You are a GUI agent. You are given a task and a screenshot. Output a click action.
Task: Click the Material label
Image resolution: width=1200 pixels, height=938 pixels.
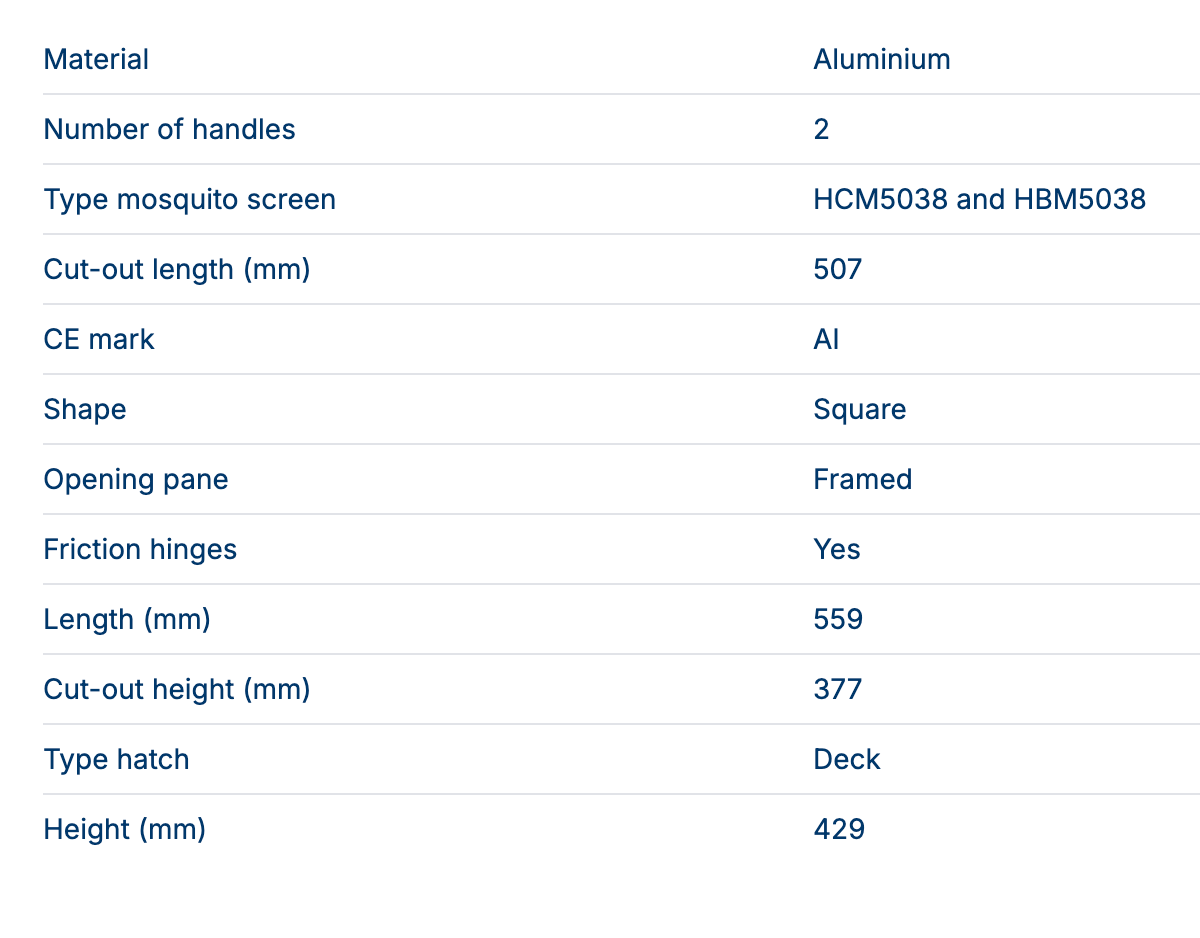click(x=96, y=60)
